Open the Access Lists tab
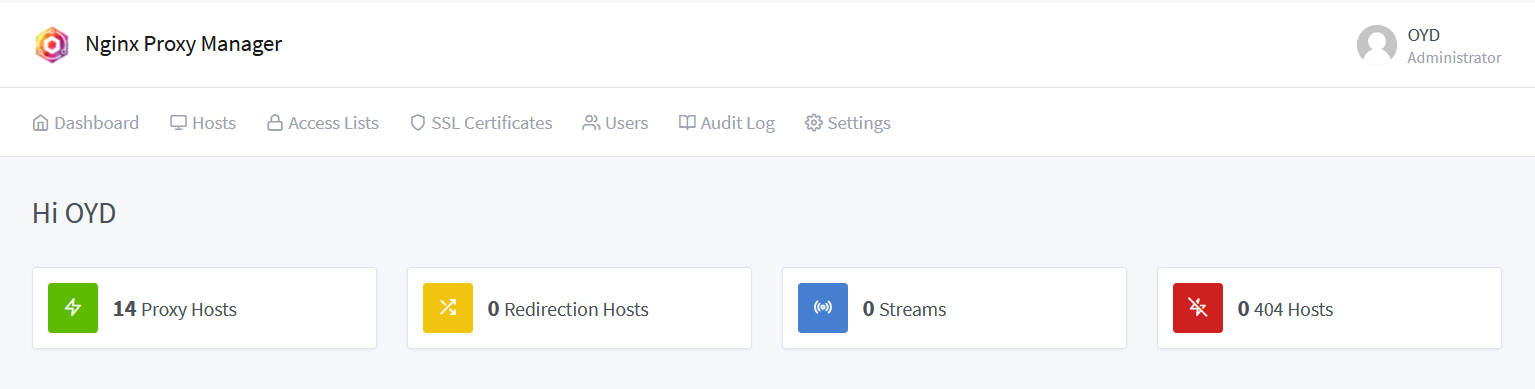This screenshot has width=1535, height=389. click(x=323, y=123)
